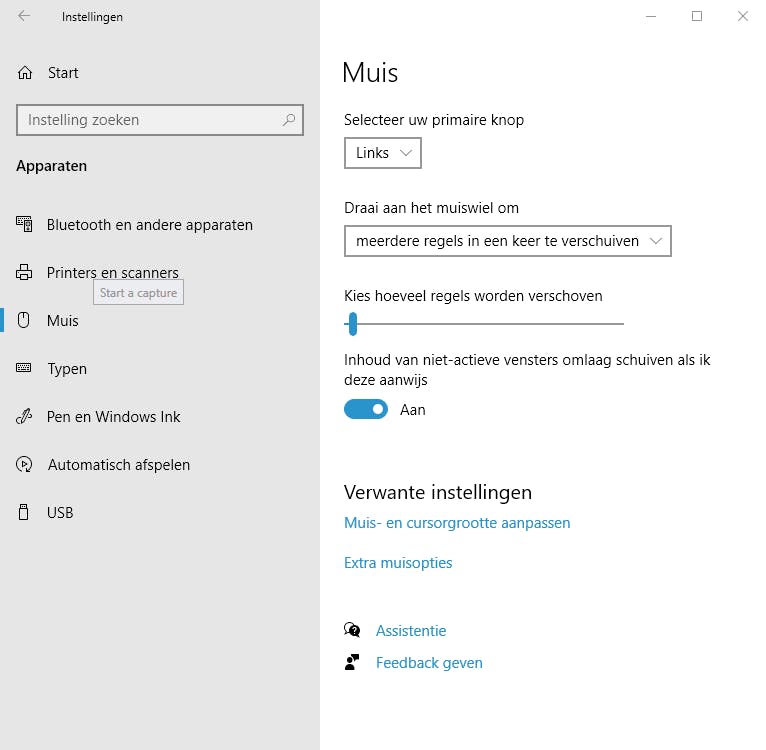Click the scroll lines slider handle

[352, 323]
